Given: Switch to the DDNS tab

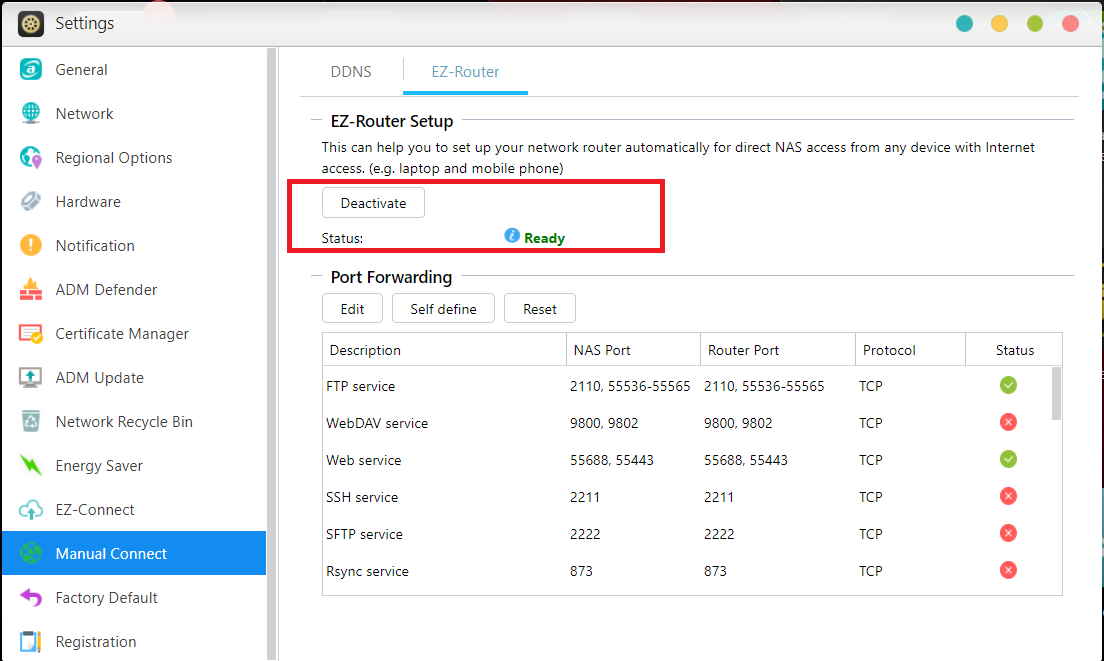Looking at the screenshot, I should pyautogui.click(x=350, y=71).
